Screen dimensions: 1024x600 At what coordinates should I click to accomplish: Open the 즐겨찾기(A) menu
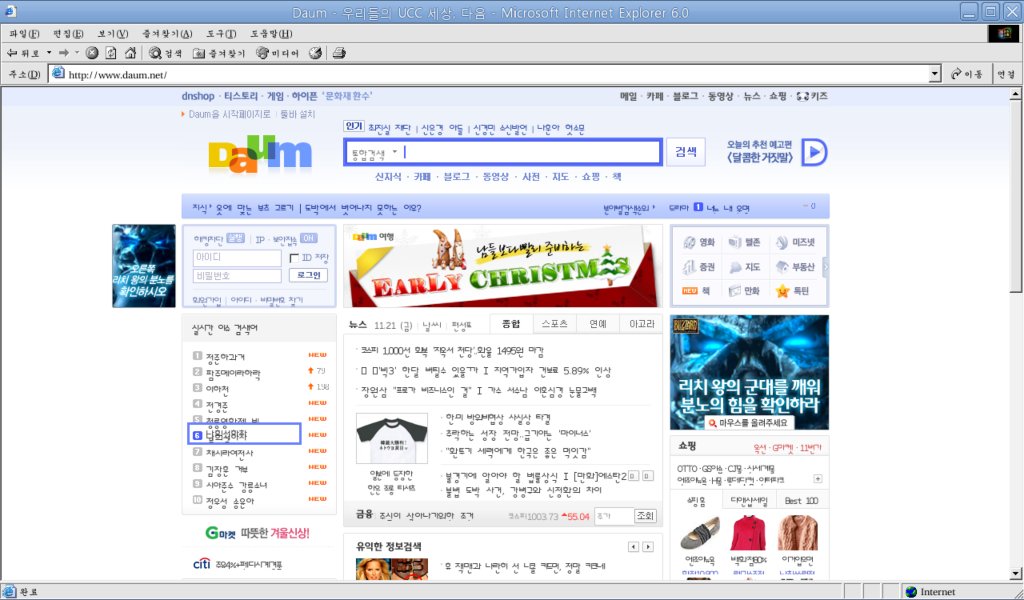click(x=167, y=33)
